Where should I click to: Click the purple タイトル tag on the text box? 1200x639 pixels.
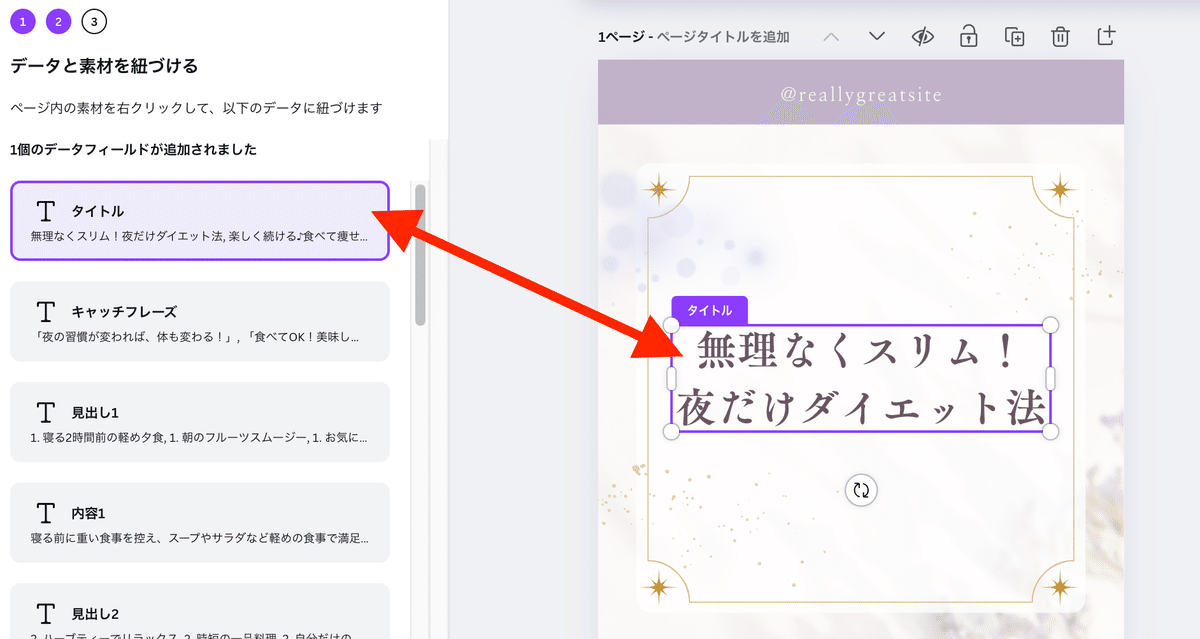pos(709,310)
